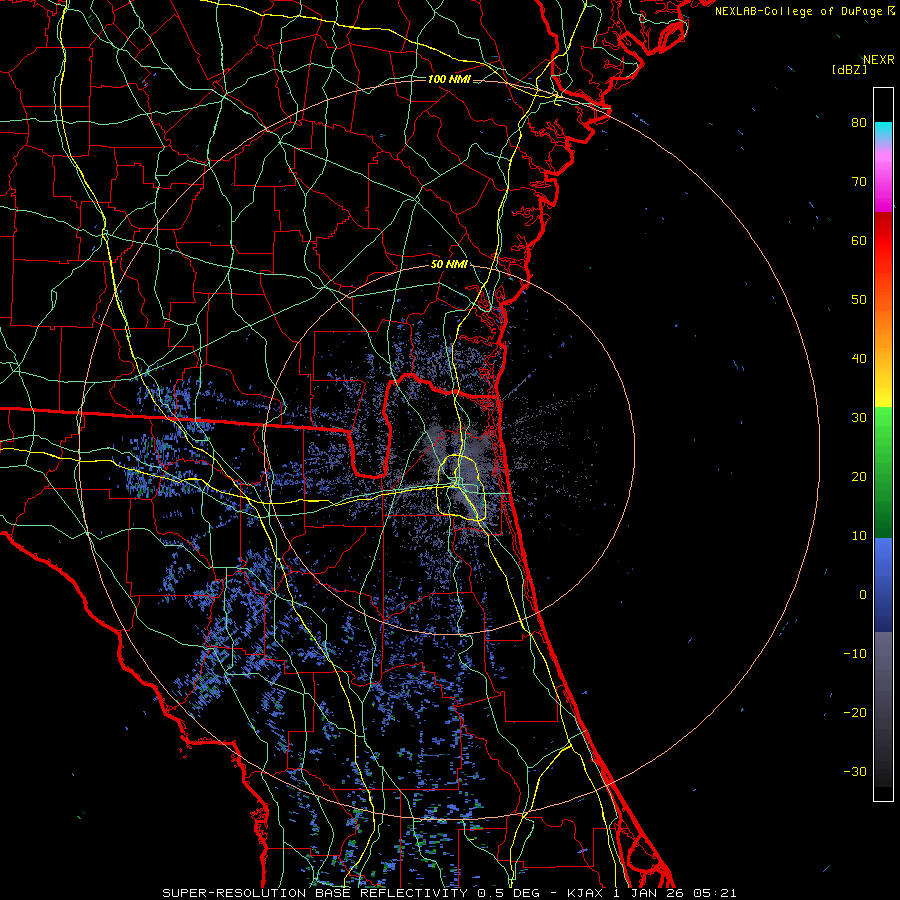Click the cyan segment at the color bar top
Screen dimensions: 900x900
tap(883, 131)
